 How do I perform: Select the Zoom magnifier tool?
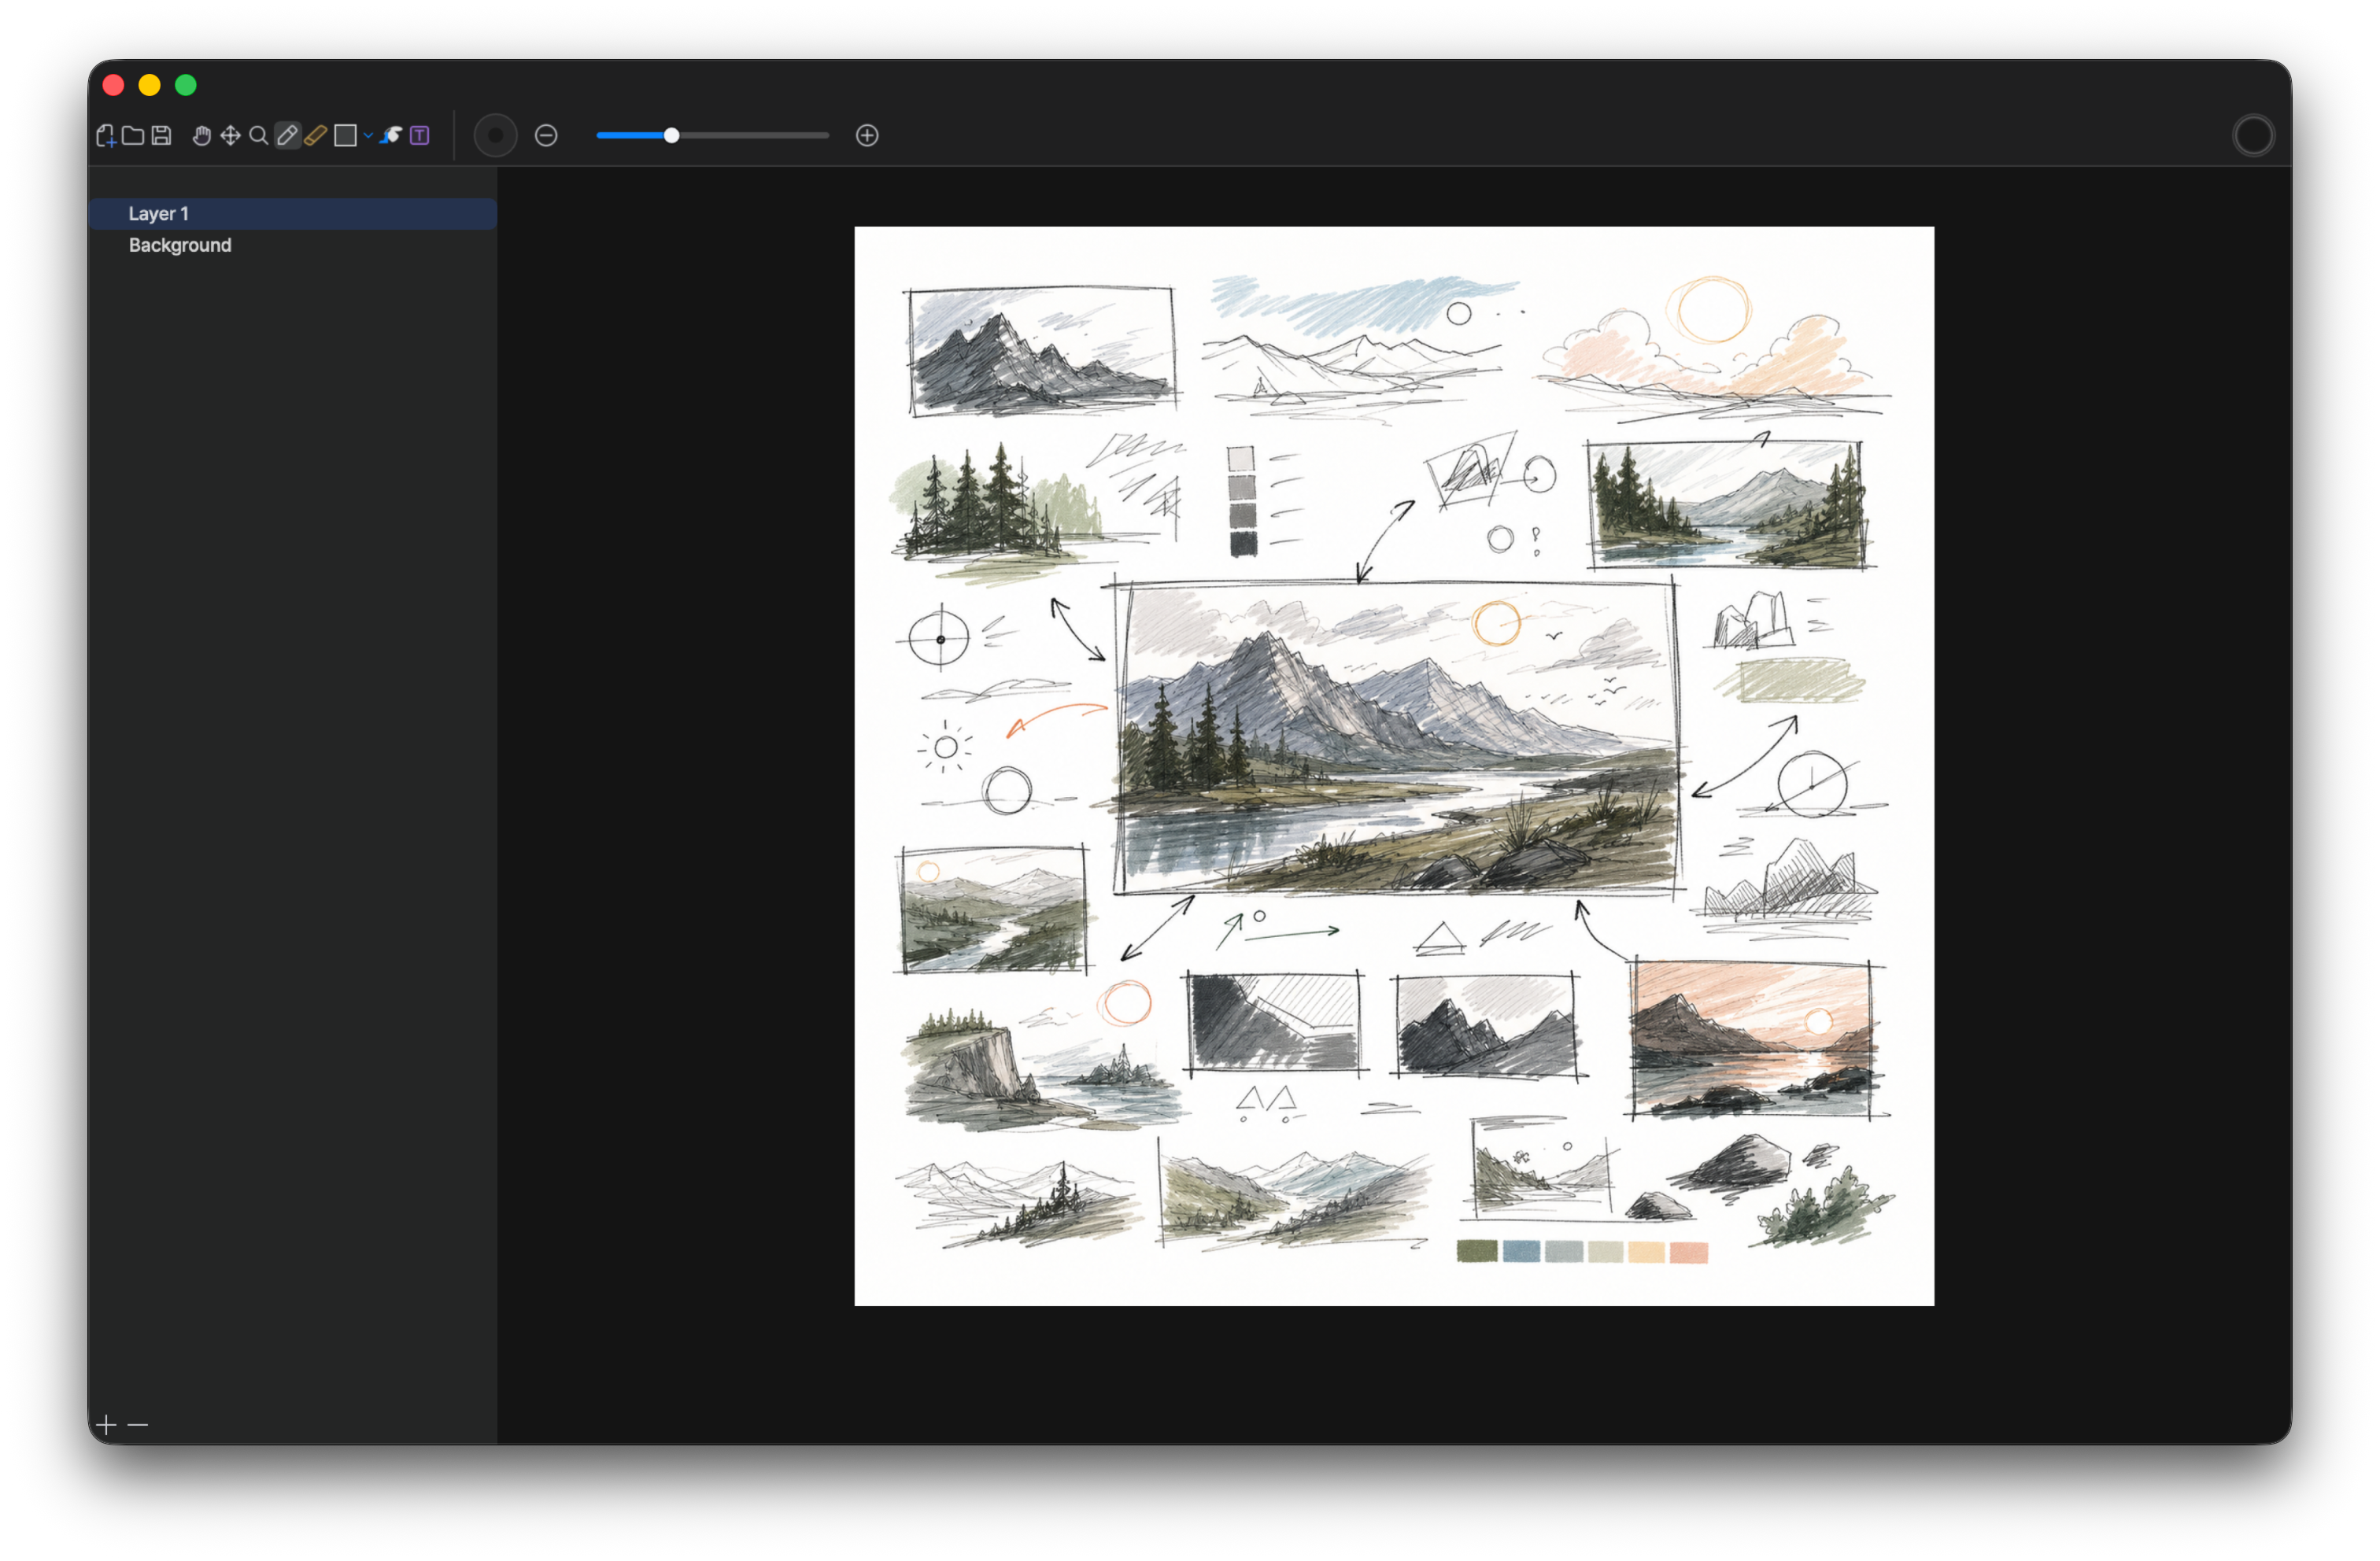tap(258, 136)
